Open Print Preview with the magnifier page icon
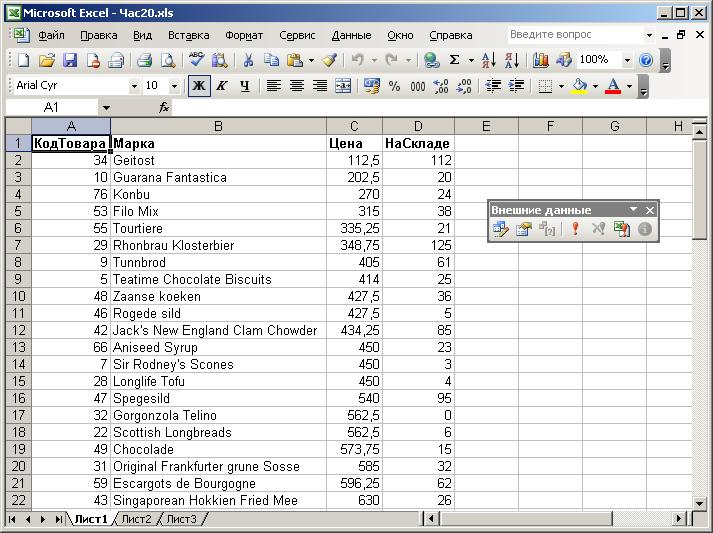 (168, 60)
